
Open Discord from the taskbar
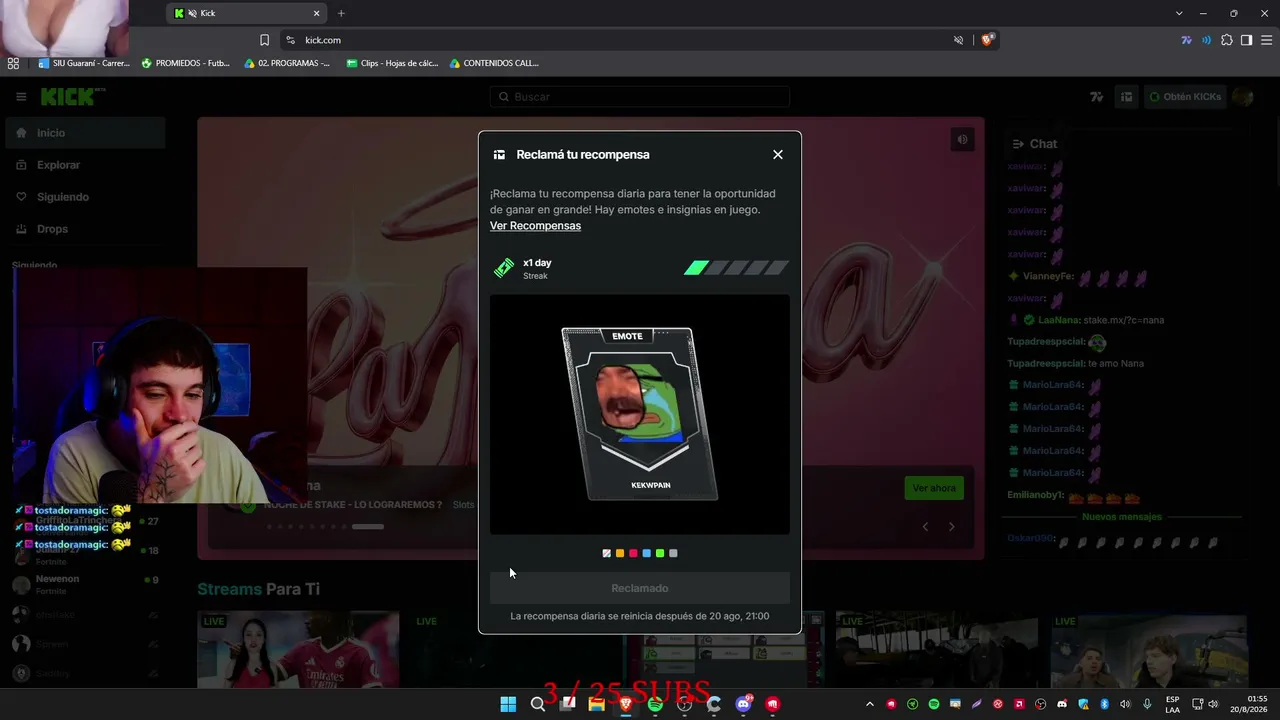(x=743, y=704)
